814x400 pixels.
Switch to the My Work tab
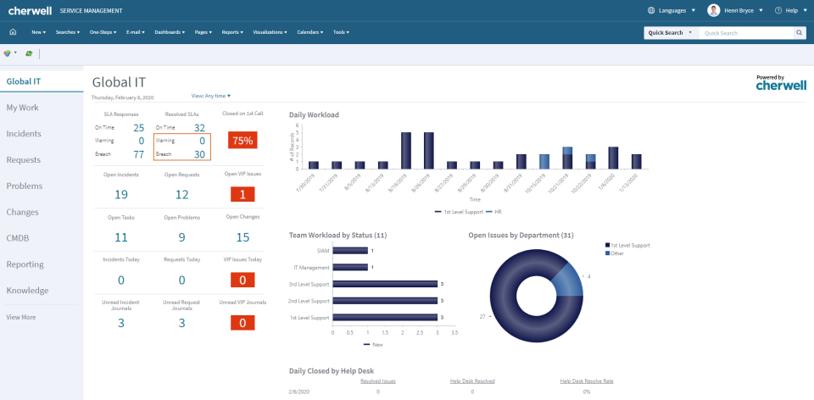tap(22, 108)
